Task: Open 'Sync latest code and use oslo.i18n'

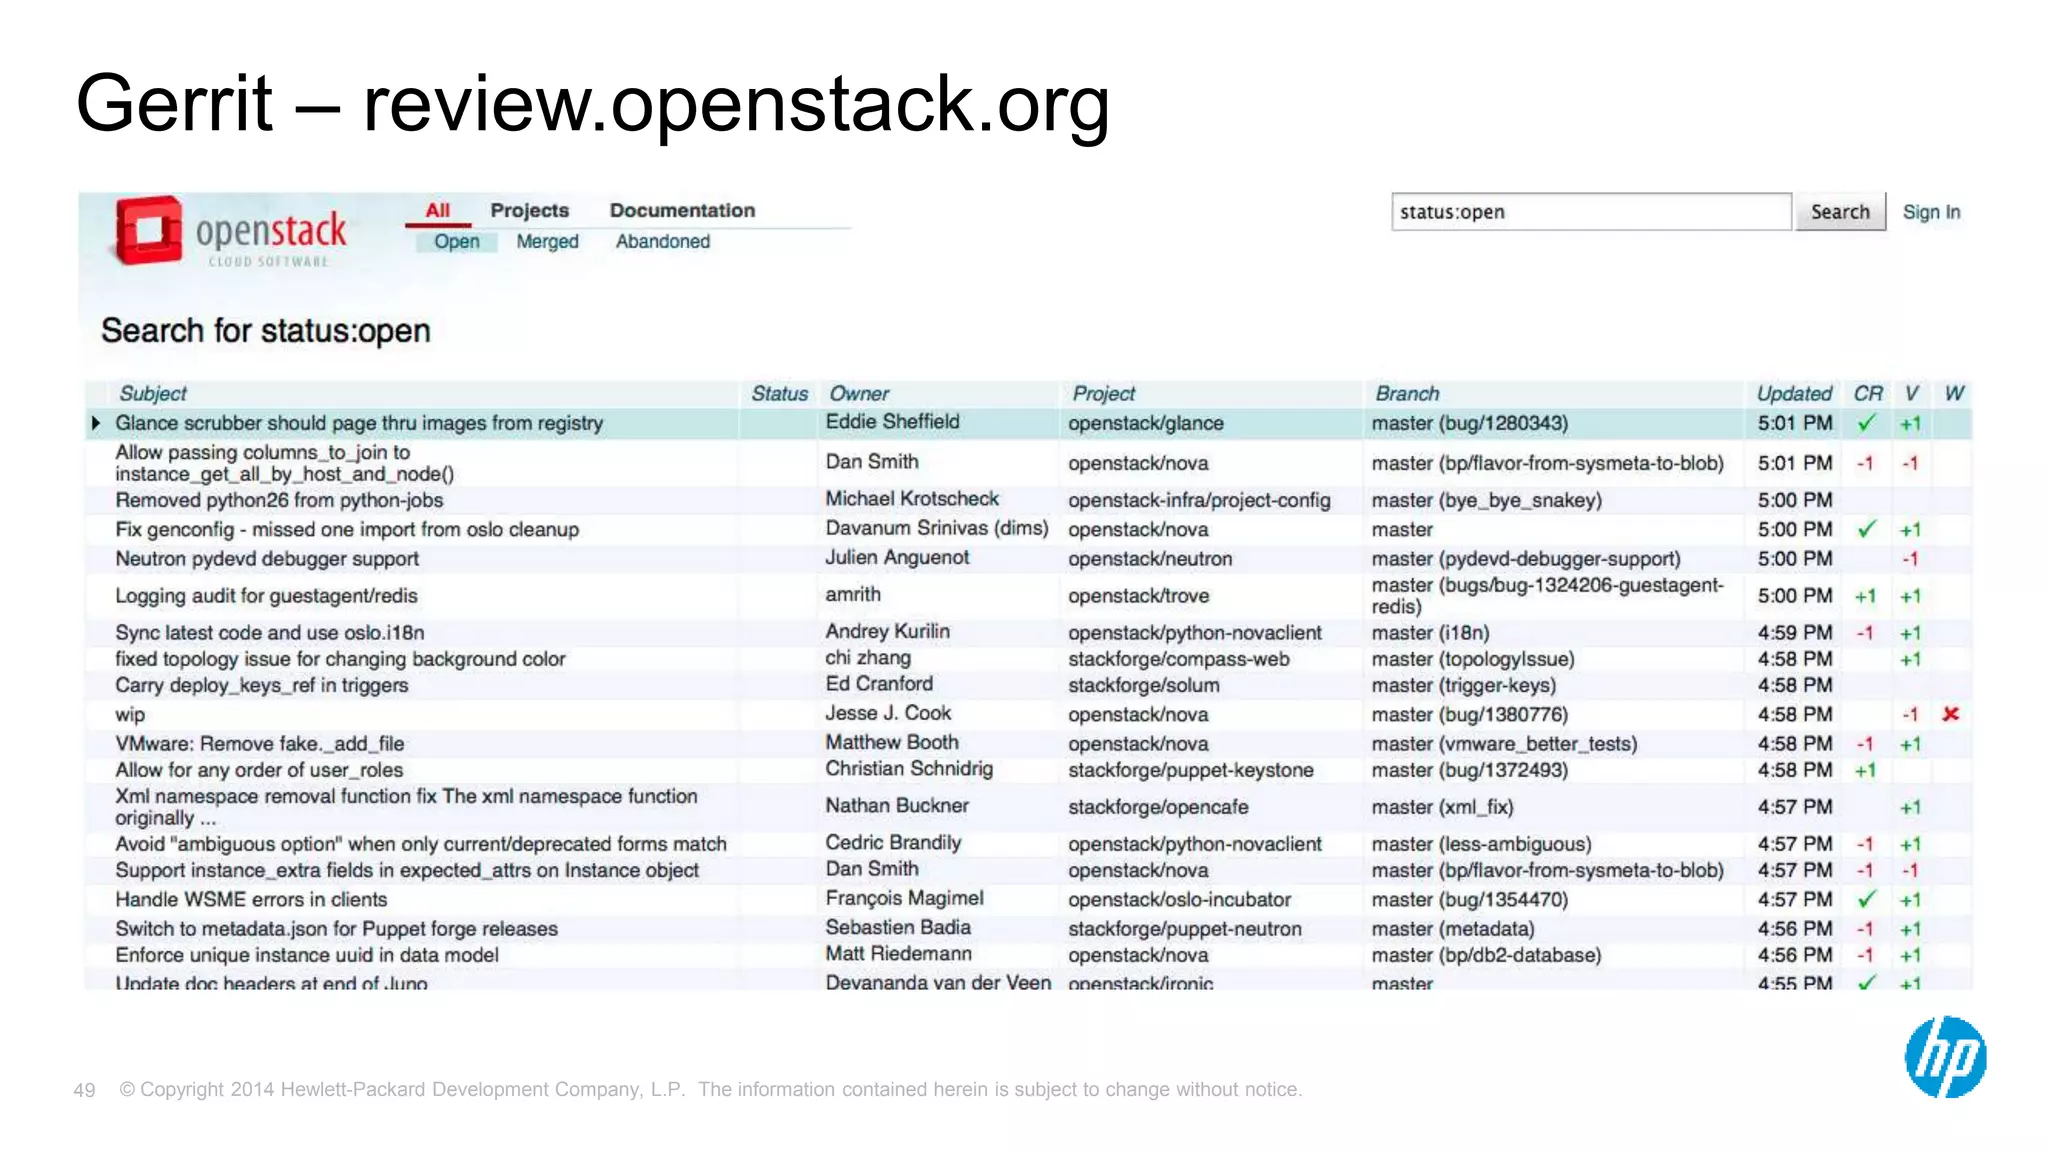Action: coord(270,633)
